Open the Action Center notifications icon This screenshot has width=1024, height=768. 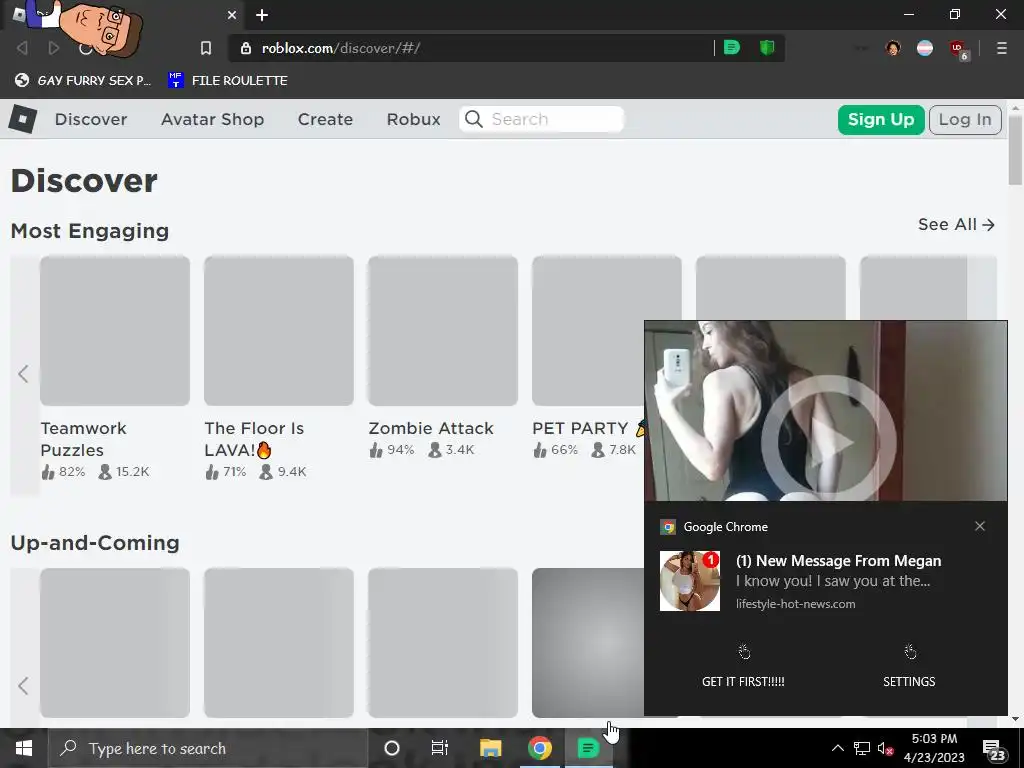[993, 750]
